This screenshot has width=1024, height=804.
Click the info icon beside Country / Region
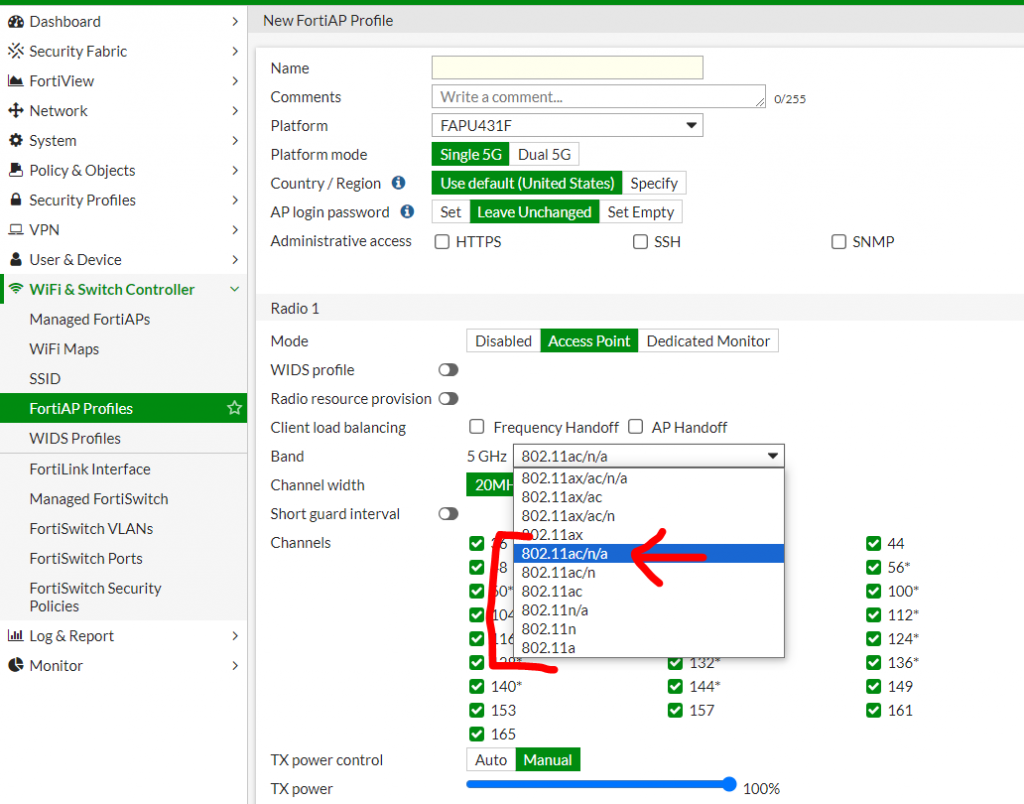(x=398, y=183)
